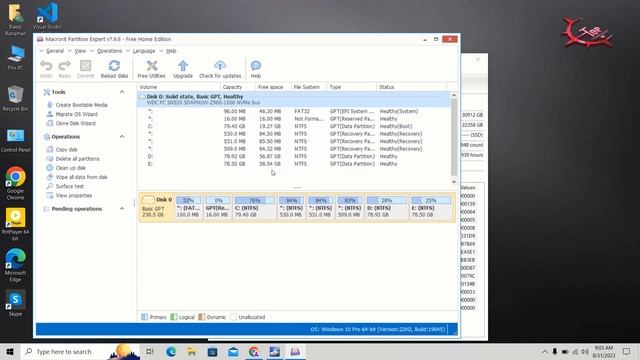The image size is (640, 360).
Task: Open Windows Start button
Action: [x=10, y=351]
